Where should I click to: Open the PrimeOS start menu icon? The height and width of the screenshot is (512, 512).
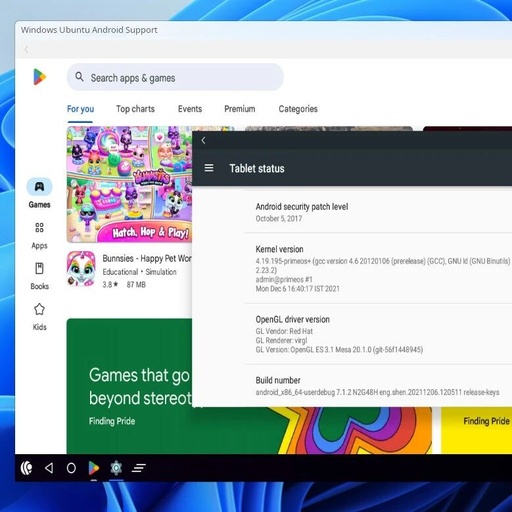click(x=26, y=468)
